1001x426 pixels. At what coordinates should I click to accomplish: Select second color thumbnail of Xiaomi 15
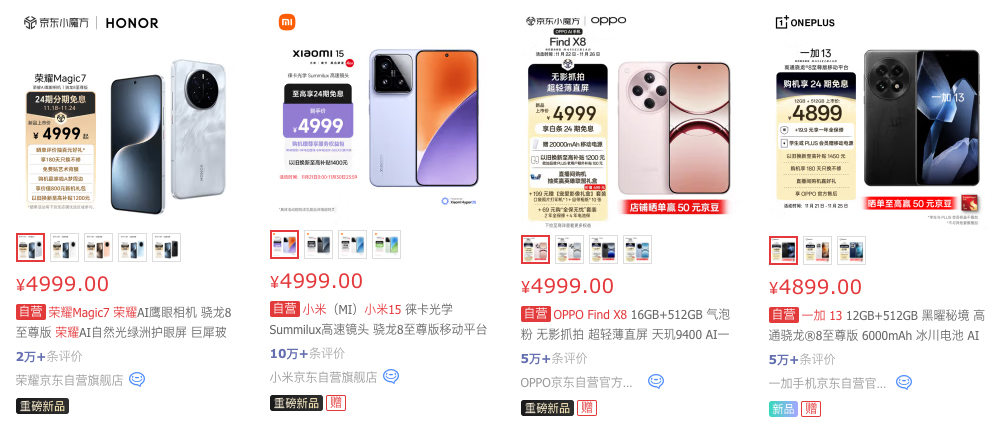(x=319, y=245)
